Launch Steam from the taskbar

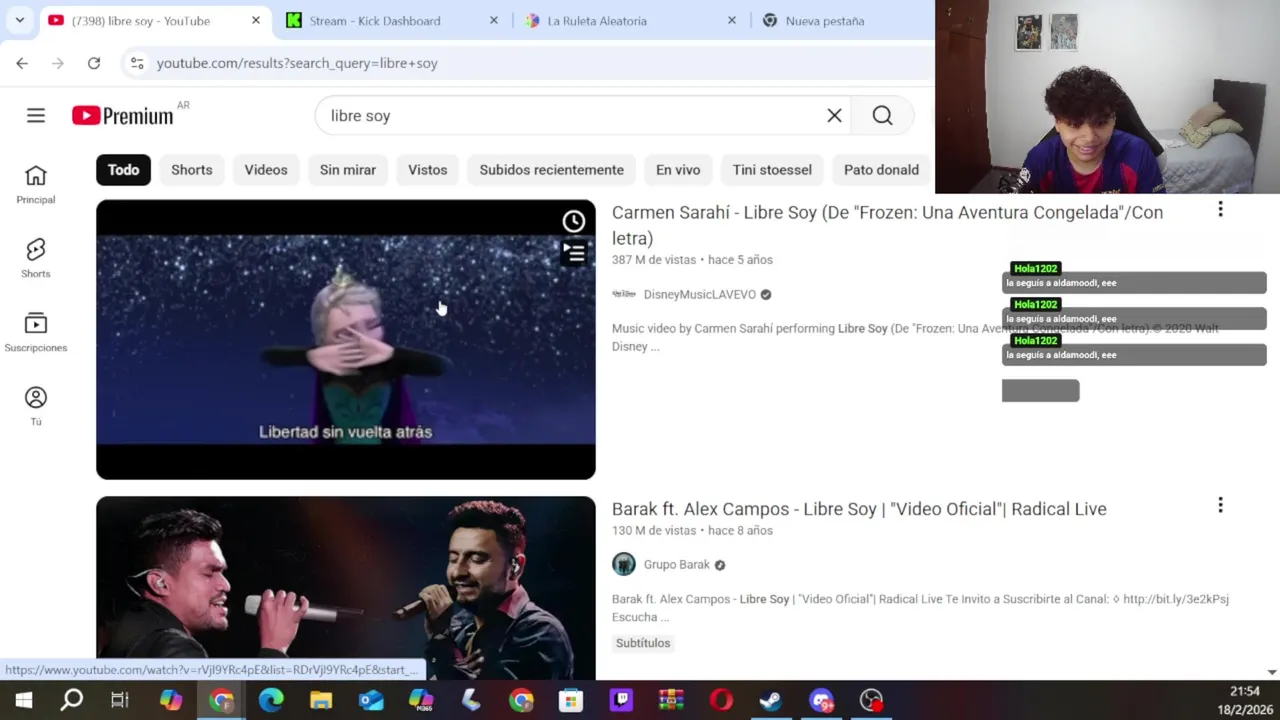[771, 700]
